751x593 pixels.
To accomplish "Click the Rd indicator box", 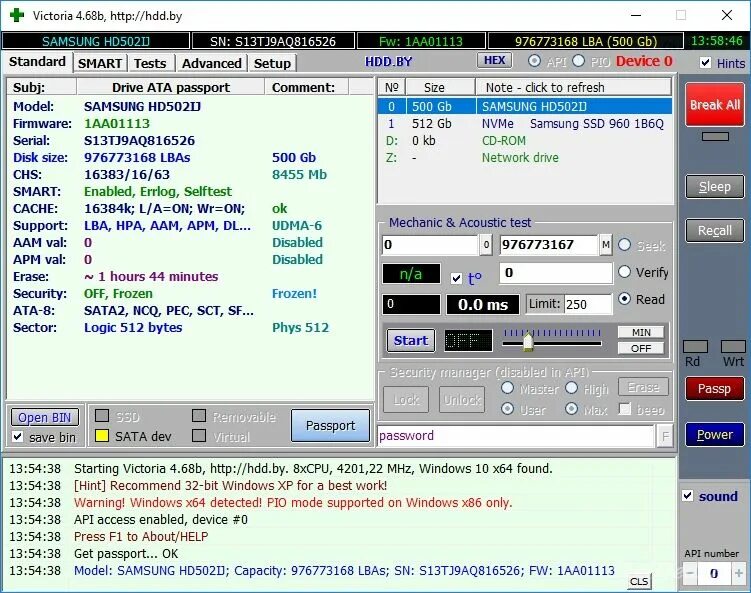I will 695,346.
